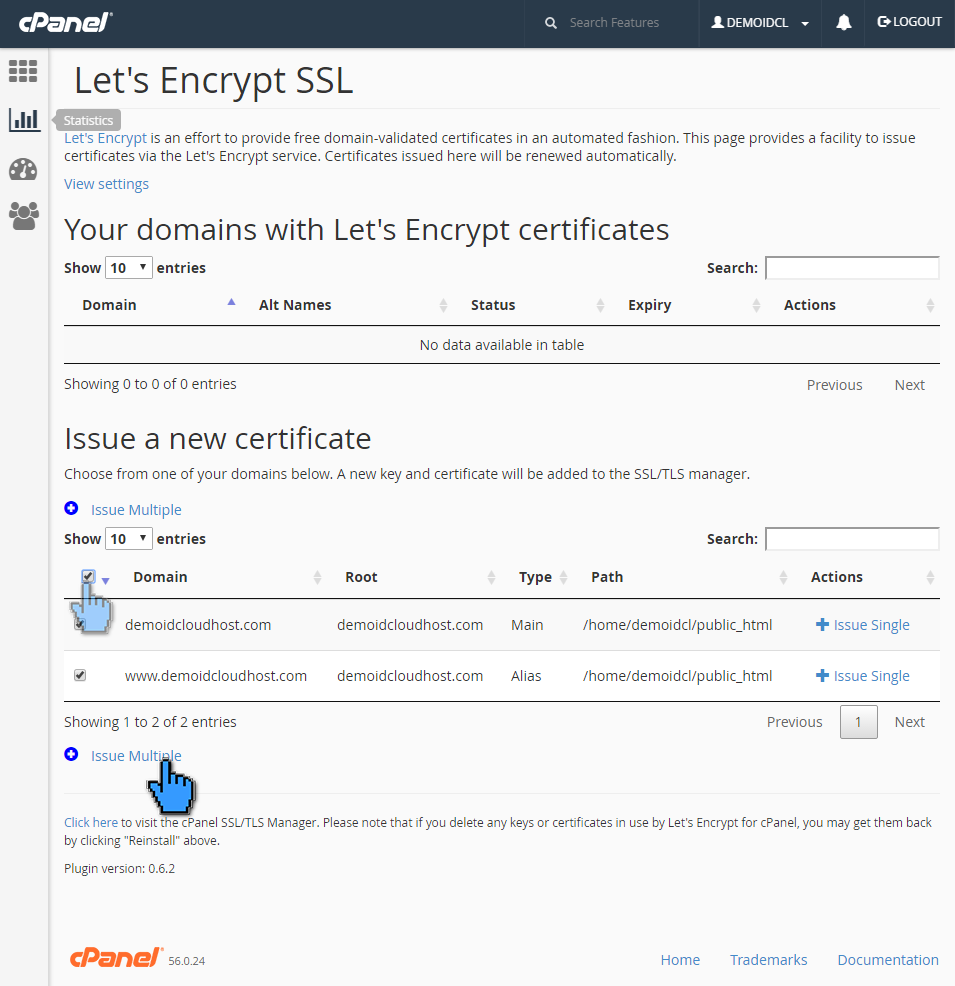Click the cPanel logo in the header

click(64, 21)
